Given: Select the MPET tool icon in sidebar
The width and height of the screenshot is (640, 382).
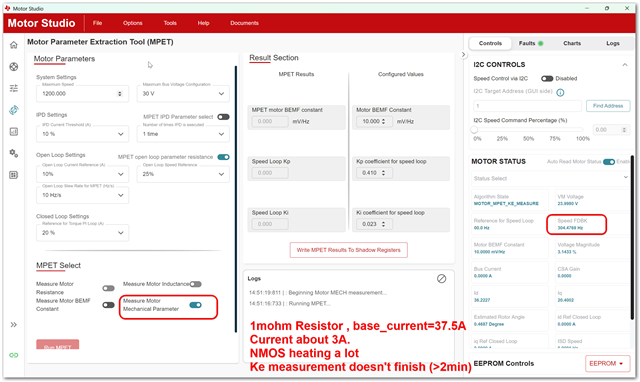Looking at the screenshot, I should point(13,110).
